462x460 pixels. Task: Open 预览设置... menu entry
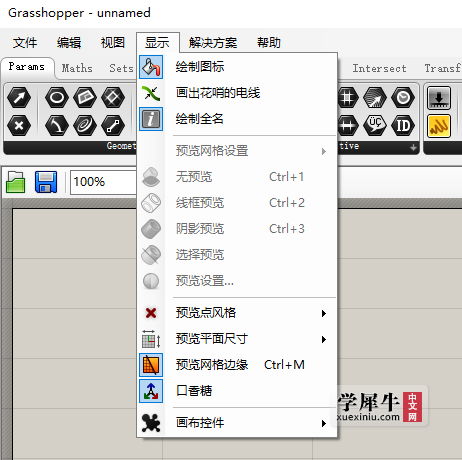tap(237, 281)
